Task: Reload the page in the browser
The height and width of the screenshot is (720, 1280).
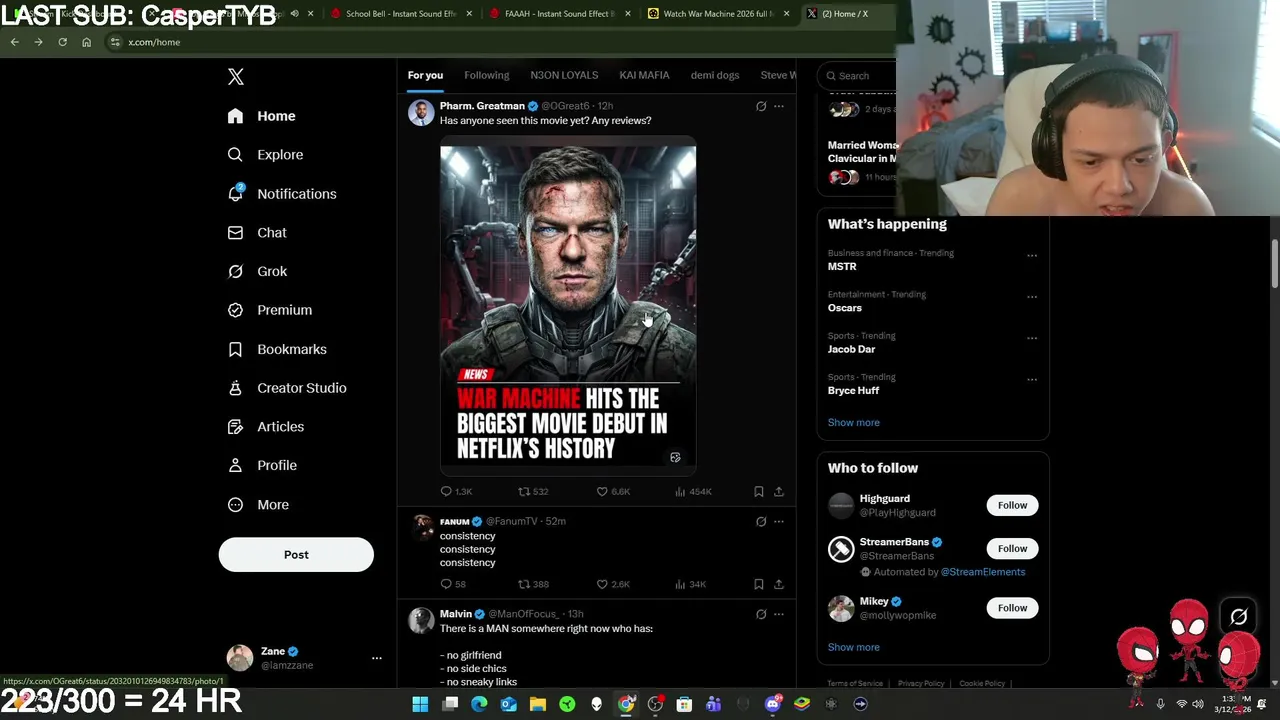Action: 62,42
